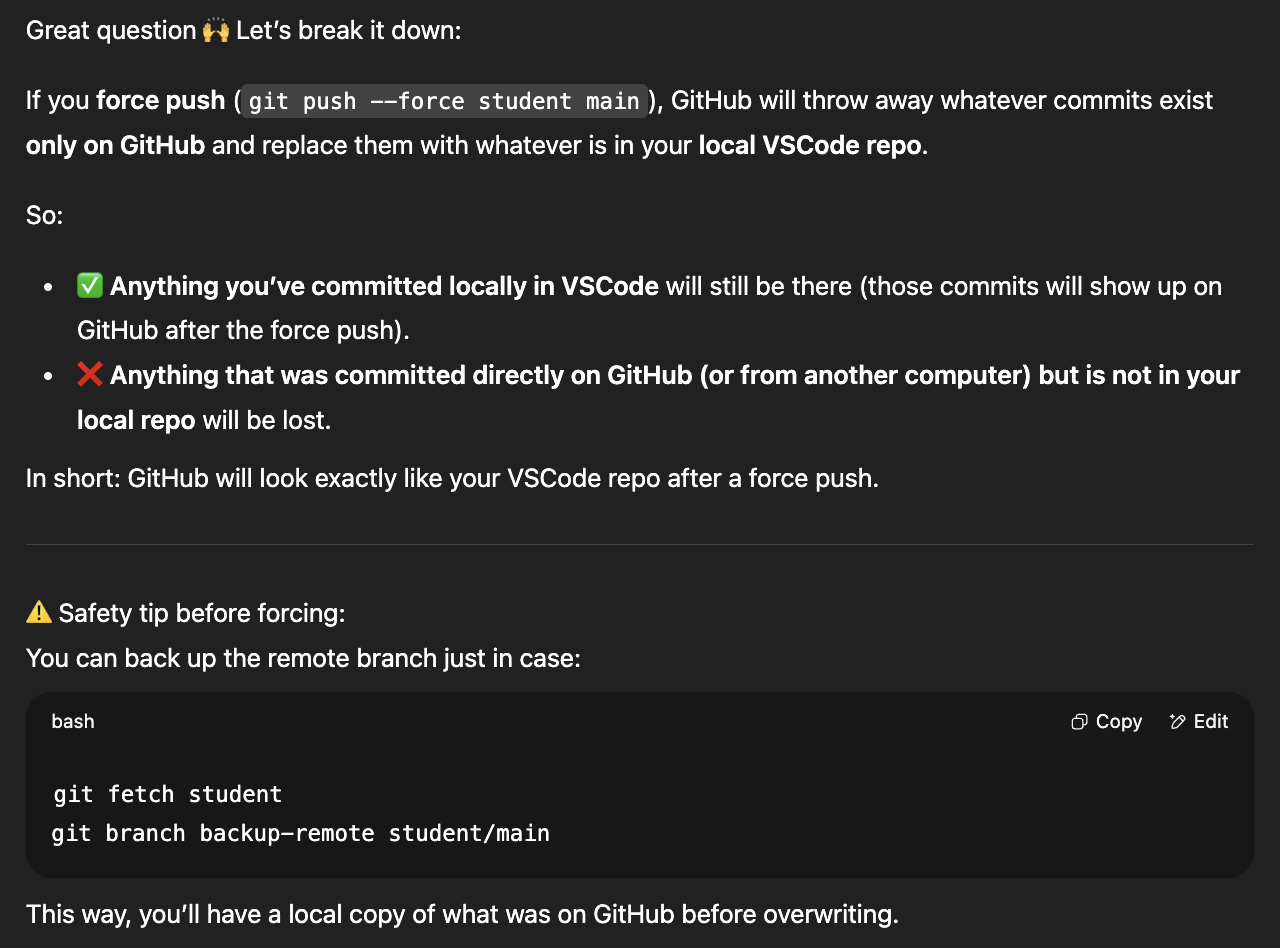
Task: Click the red cross mark emoji bullet
Action: (x=90, y=375)
